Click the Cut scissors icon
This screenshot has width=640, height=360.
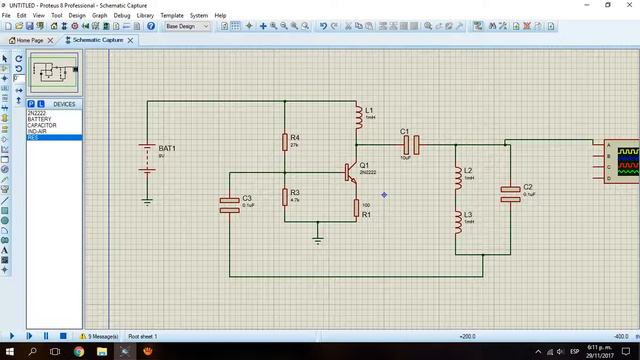(x=348, y=26)
